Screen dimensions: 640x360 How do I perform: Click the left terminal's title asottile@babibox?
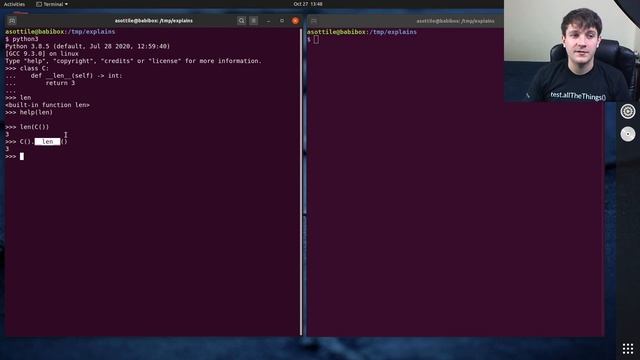153,20
